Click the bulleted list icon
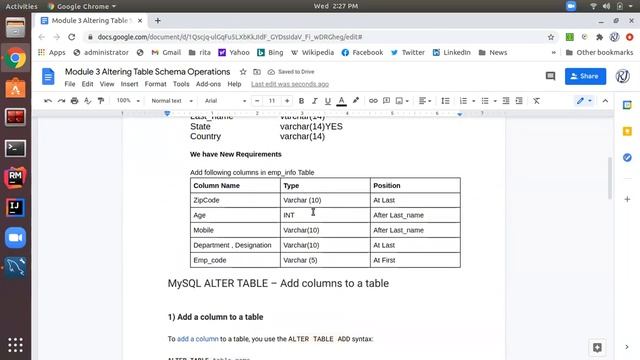 [485, 101]
